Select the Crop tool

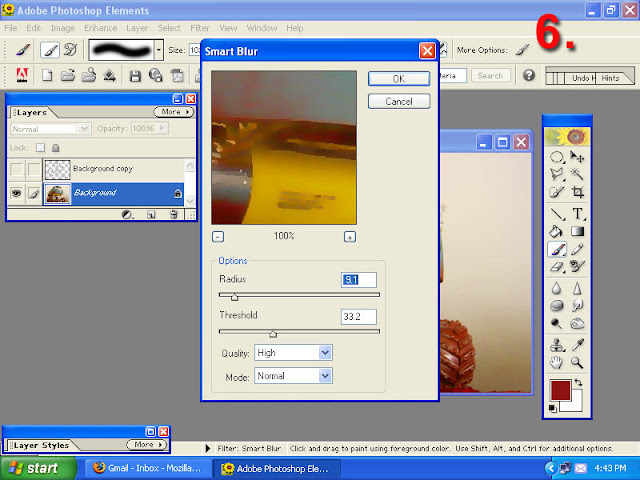coord(577,192)
